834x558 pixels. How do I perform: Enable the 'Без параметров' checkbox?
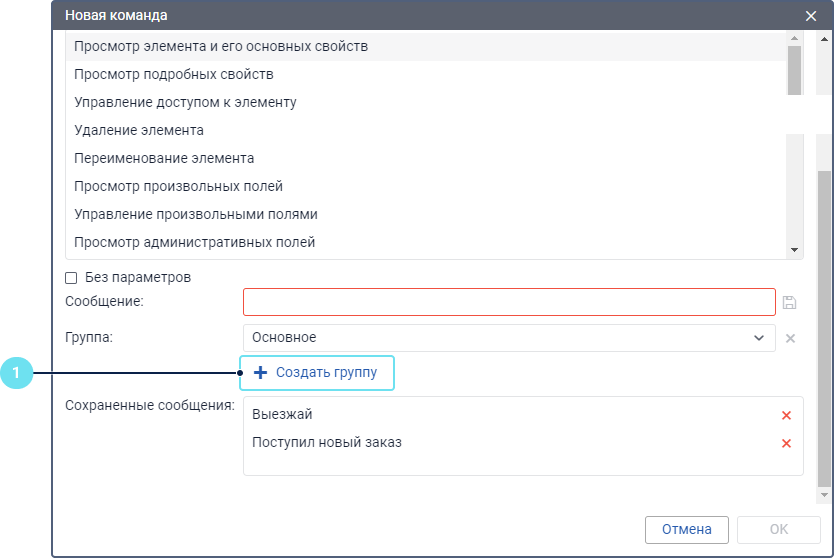71,277
